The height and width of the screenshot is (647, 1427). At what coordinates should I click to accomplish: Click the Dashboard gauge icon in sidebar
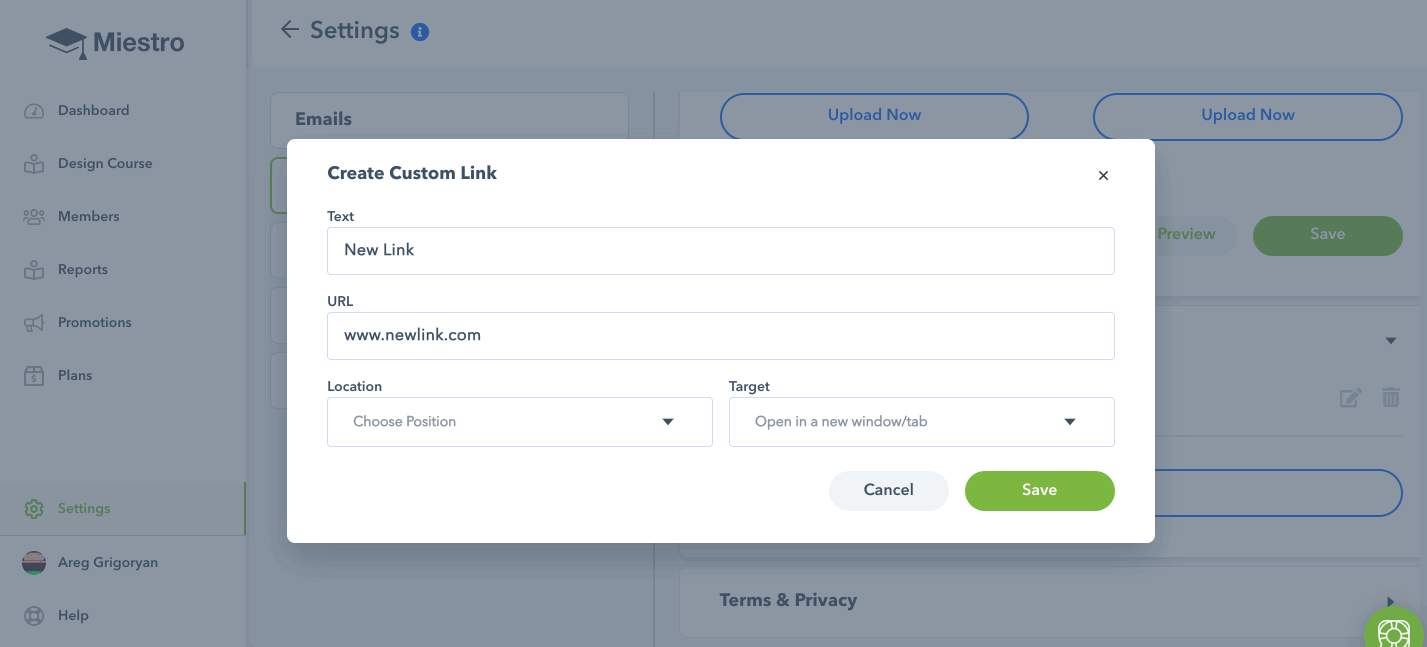pyautogui.click(x=34, y=111)
